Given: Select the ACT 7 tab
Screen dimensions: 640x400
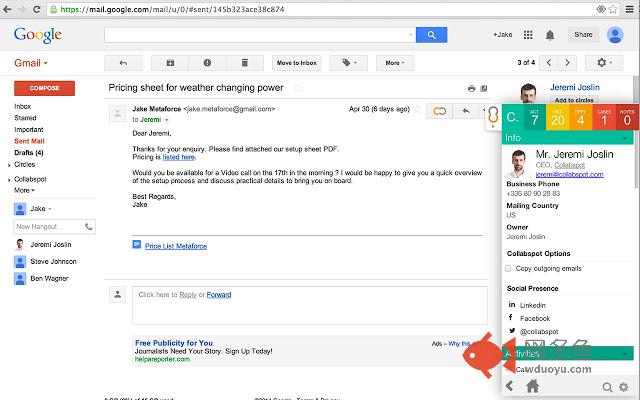Looking at the screenshot, I should click(x=535, y=117).
